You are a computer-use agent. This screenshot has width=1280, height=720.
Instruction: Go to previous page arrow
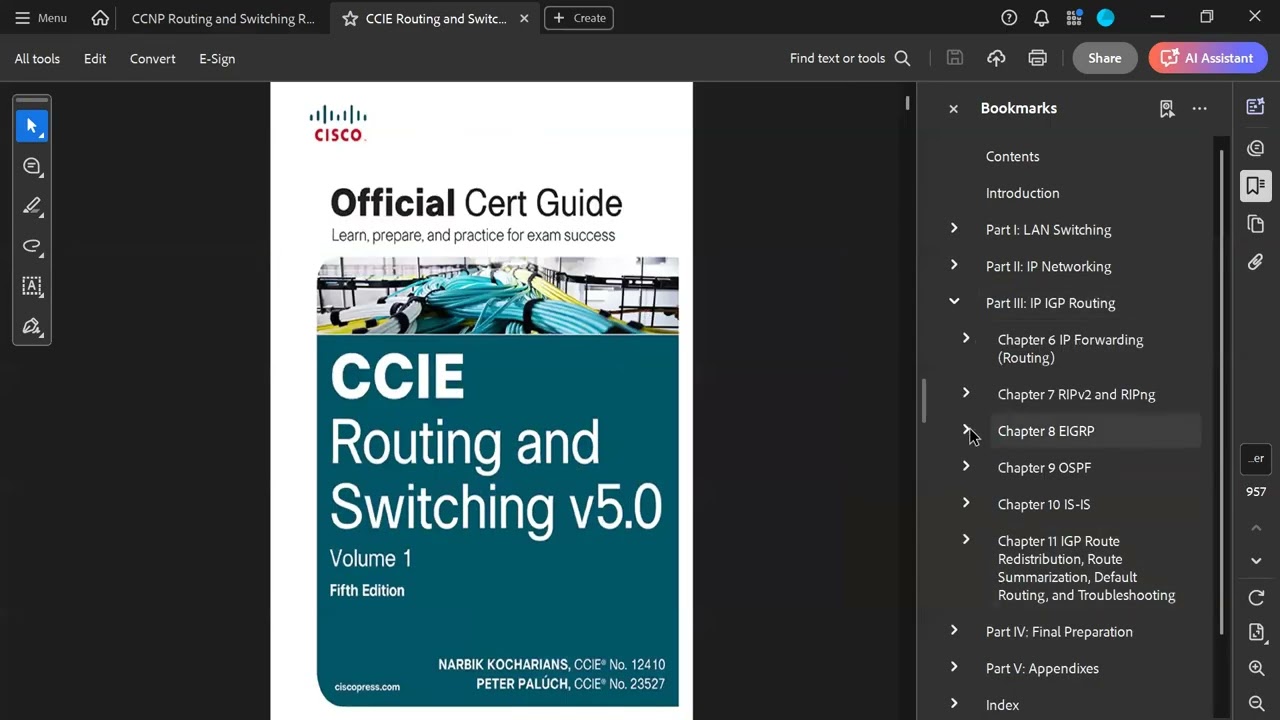point(1256,527)
